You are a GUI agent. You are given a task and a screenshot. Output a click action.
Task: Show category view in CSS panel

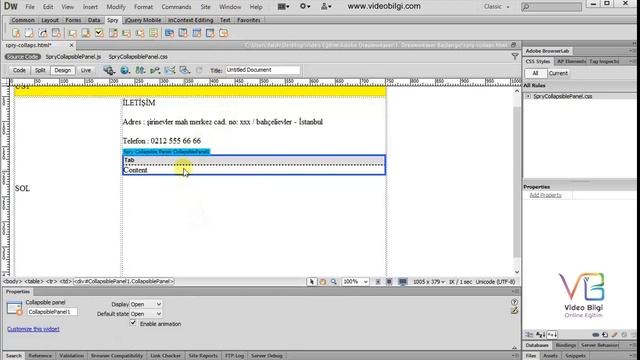click(x=529, y=335)
